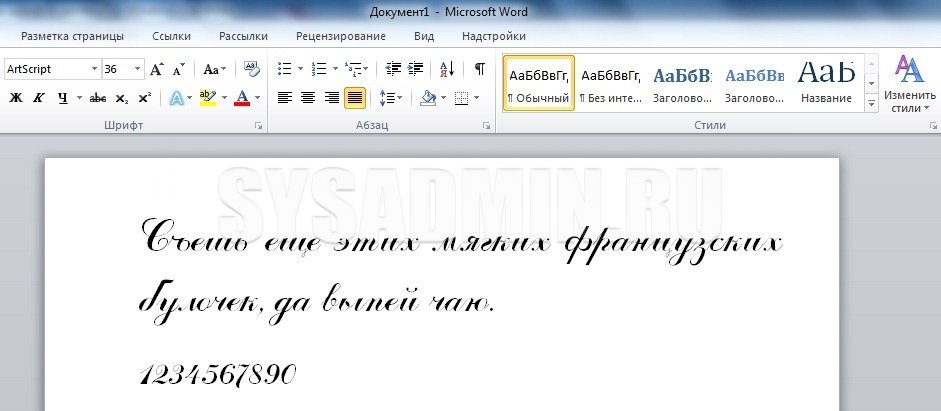Image resolution: width=941 pixels, height=411 pixels.
Task: Apply text highlight color marker
Action: [208, 98]
